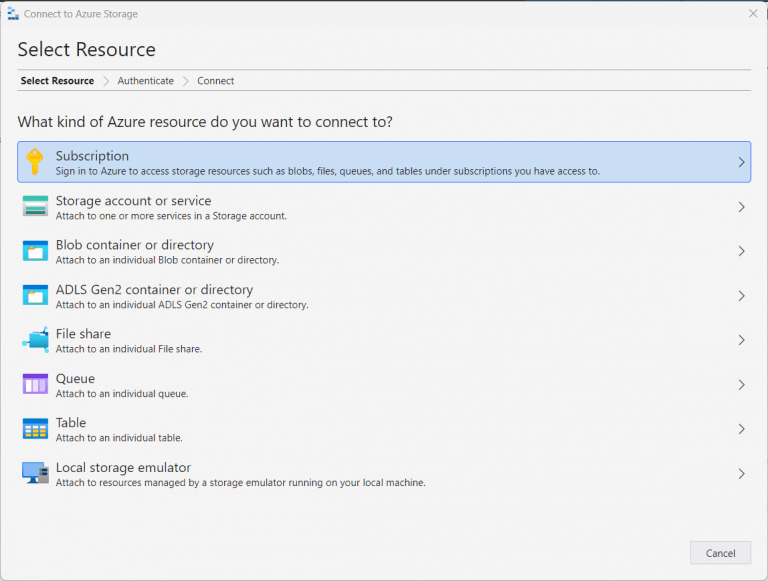Click the Local storage emulator icon
The width and height of the screenshot is (768, 581).
pyautogui.click(x=35, y=474)
